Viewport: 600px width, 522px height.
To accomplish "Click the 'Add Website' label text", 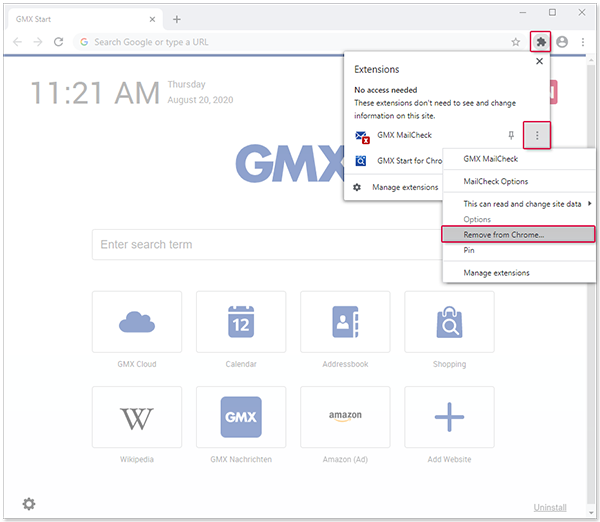I will 449,459.
